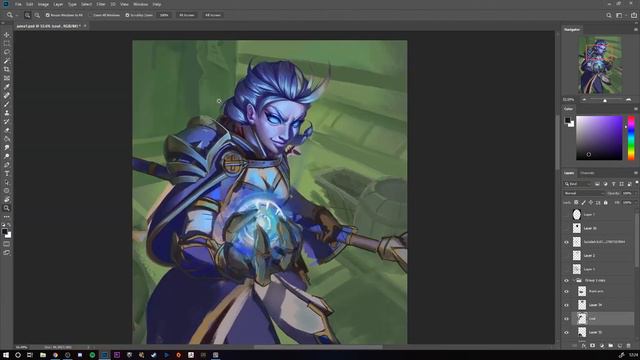Toggle Quick Mask mode
Viewport: 640px width, 360px height.
(x=7, y=244)
